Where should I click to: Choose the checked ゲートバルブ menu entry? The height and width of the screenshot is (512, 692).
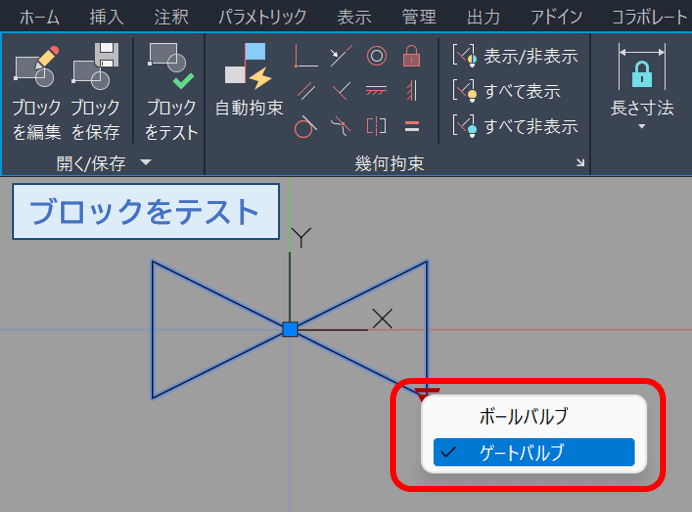[534, 452]
